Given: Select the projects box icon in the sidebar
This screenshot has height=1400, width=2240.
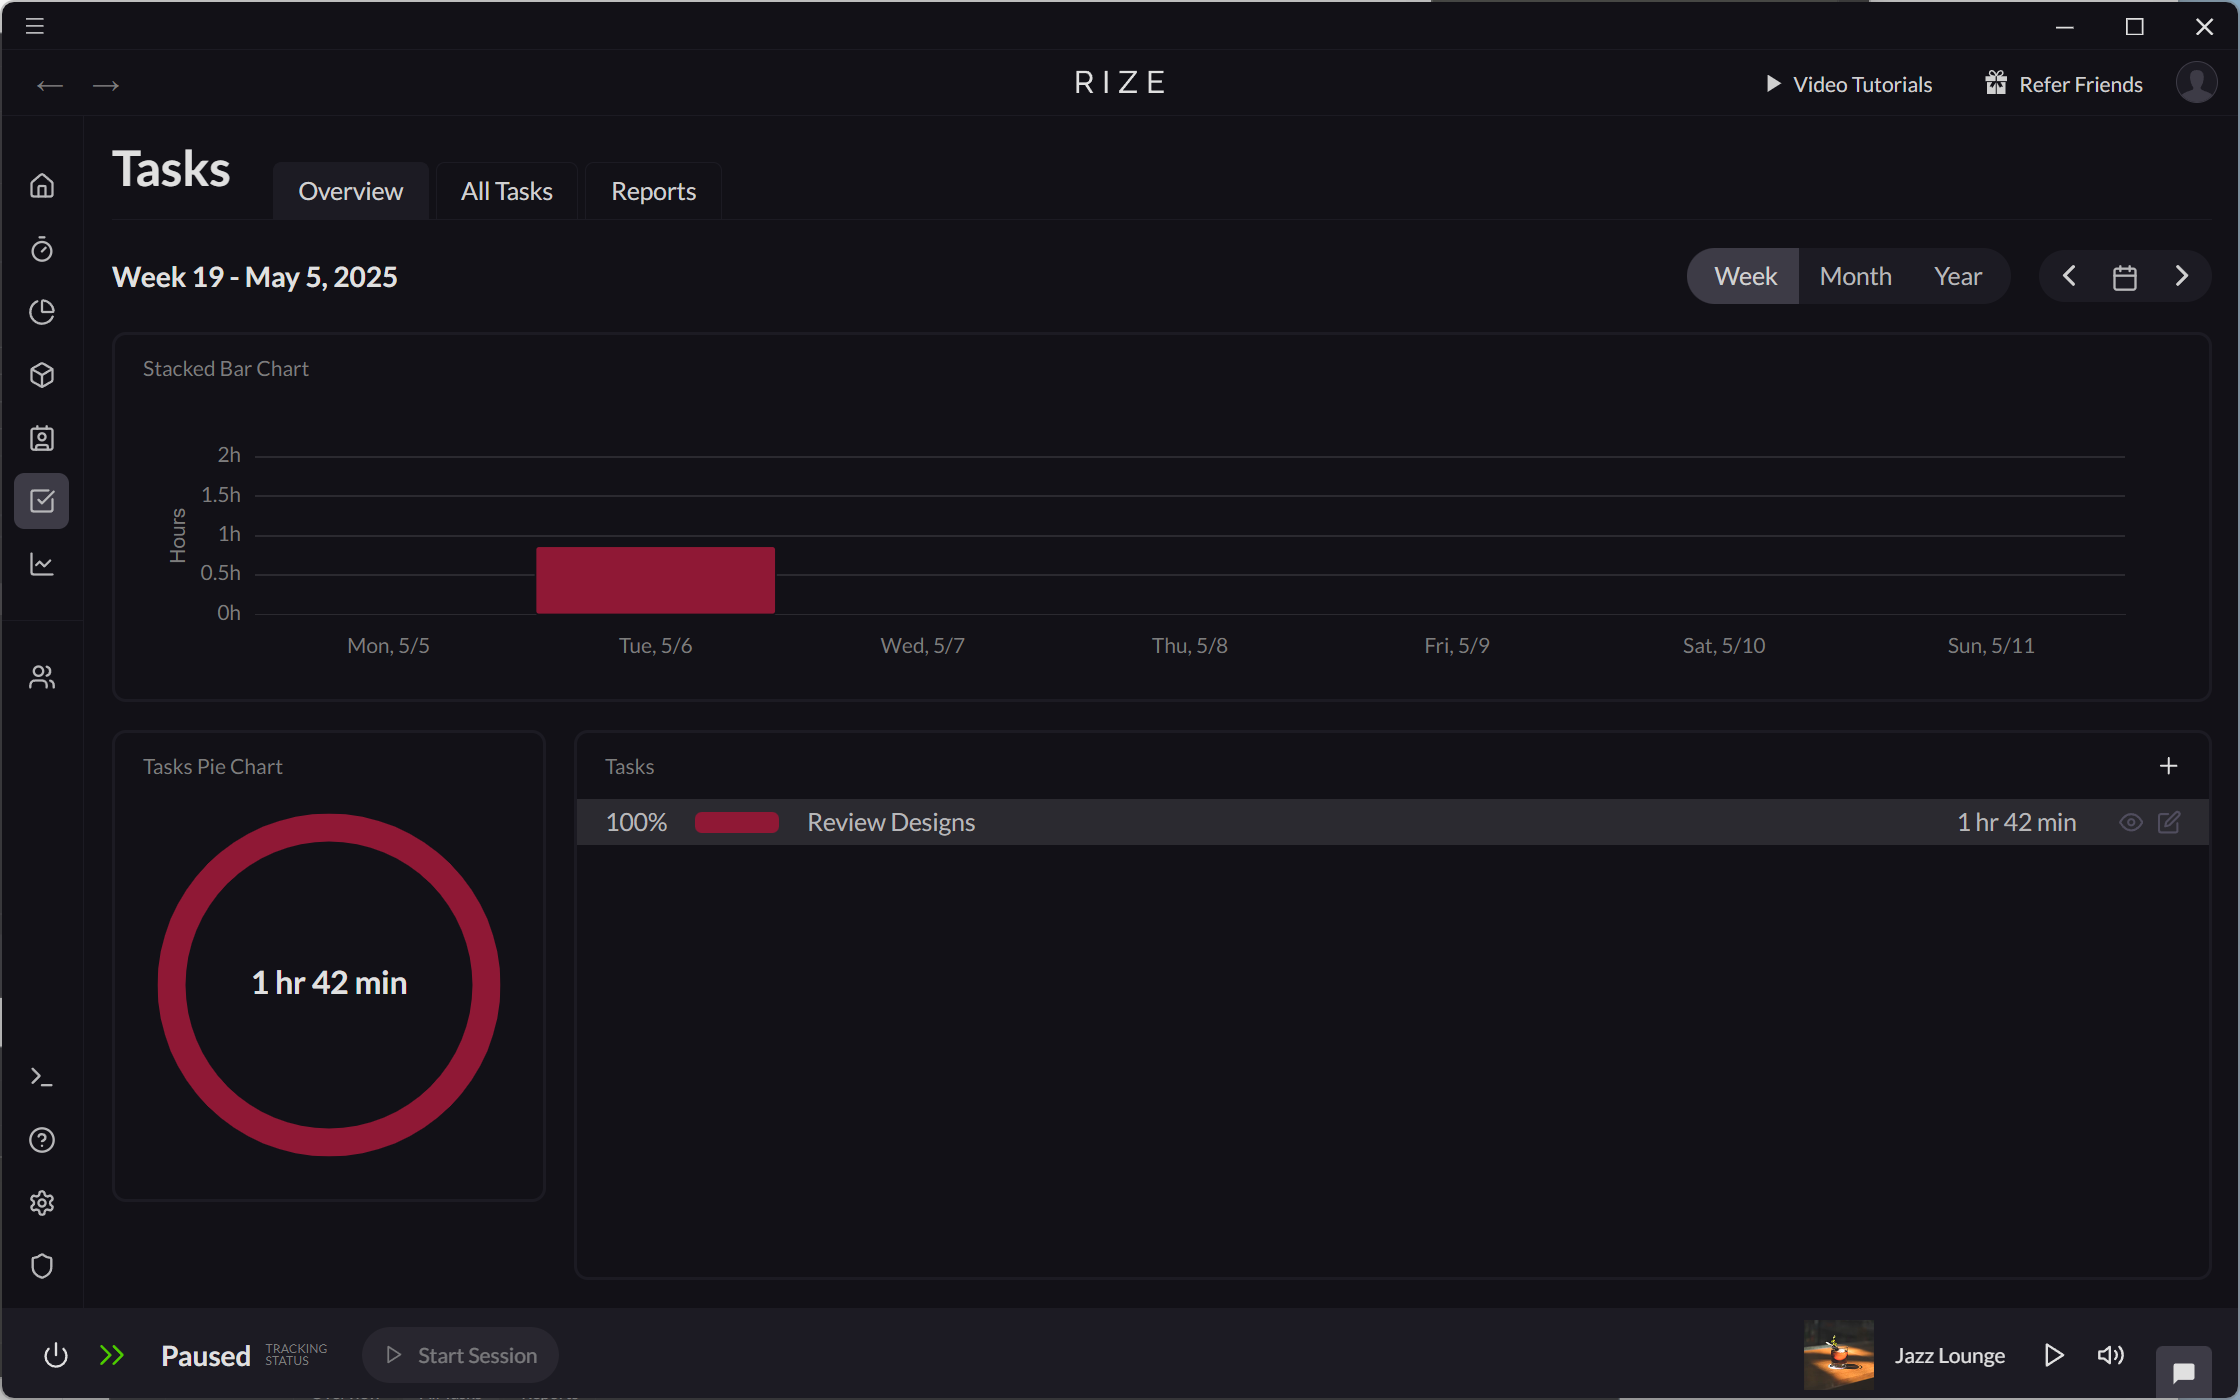Looking at the screenshot, I should coord(42,375).
